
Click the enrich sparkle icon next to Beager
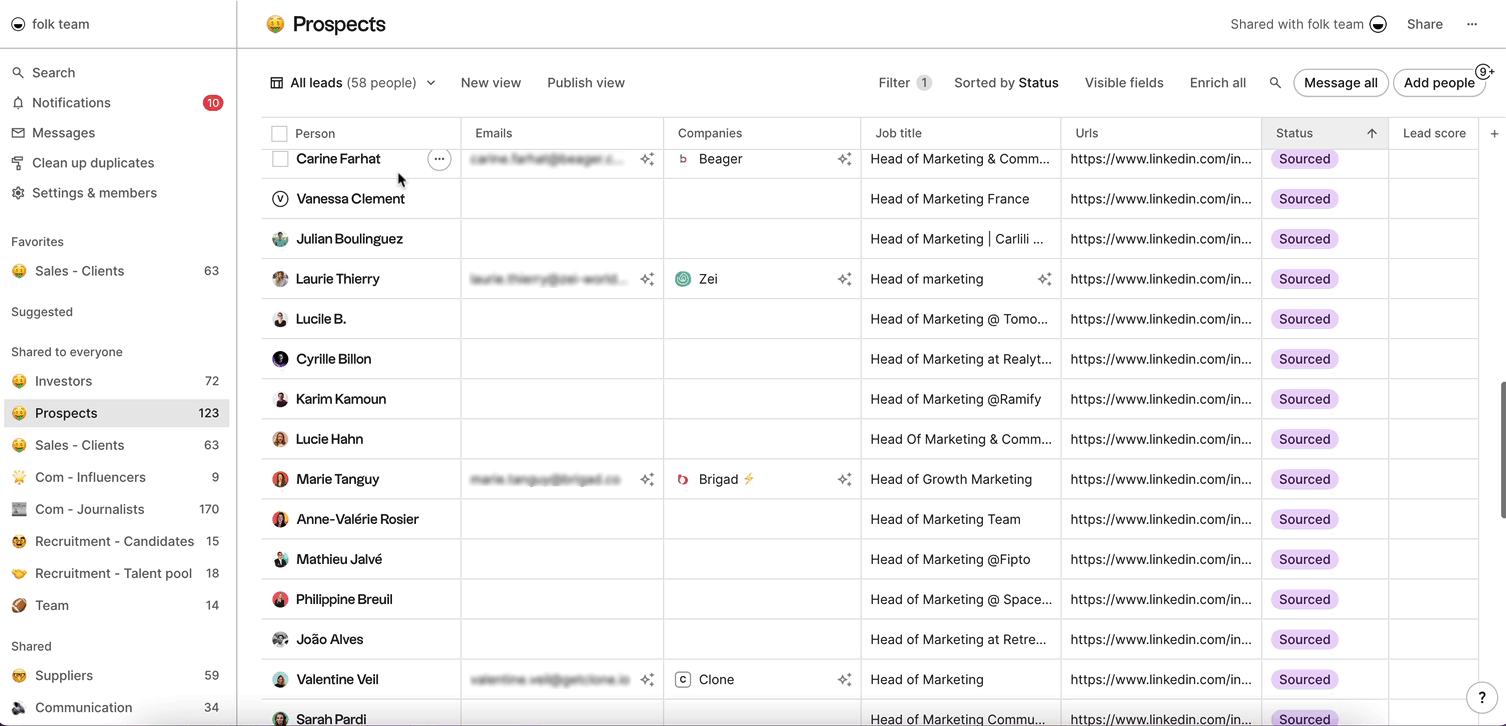845,159
